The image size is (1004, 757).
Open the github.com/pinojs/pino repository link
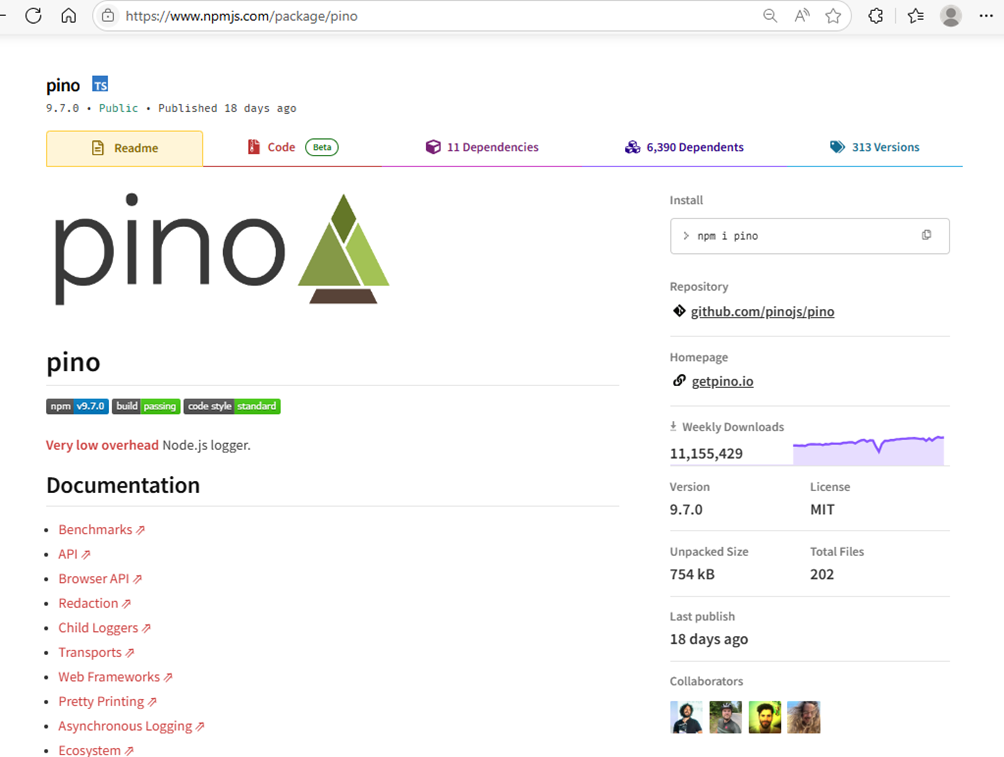tap(762, 311)
